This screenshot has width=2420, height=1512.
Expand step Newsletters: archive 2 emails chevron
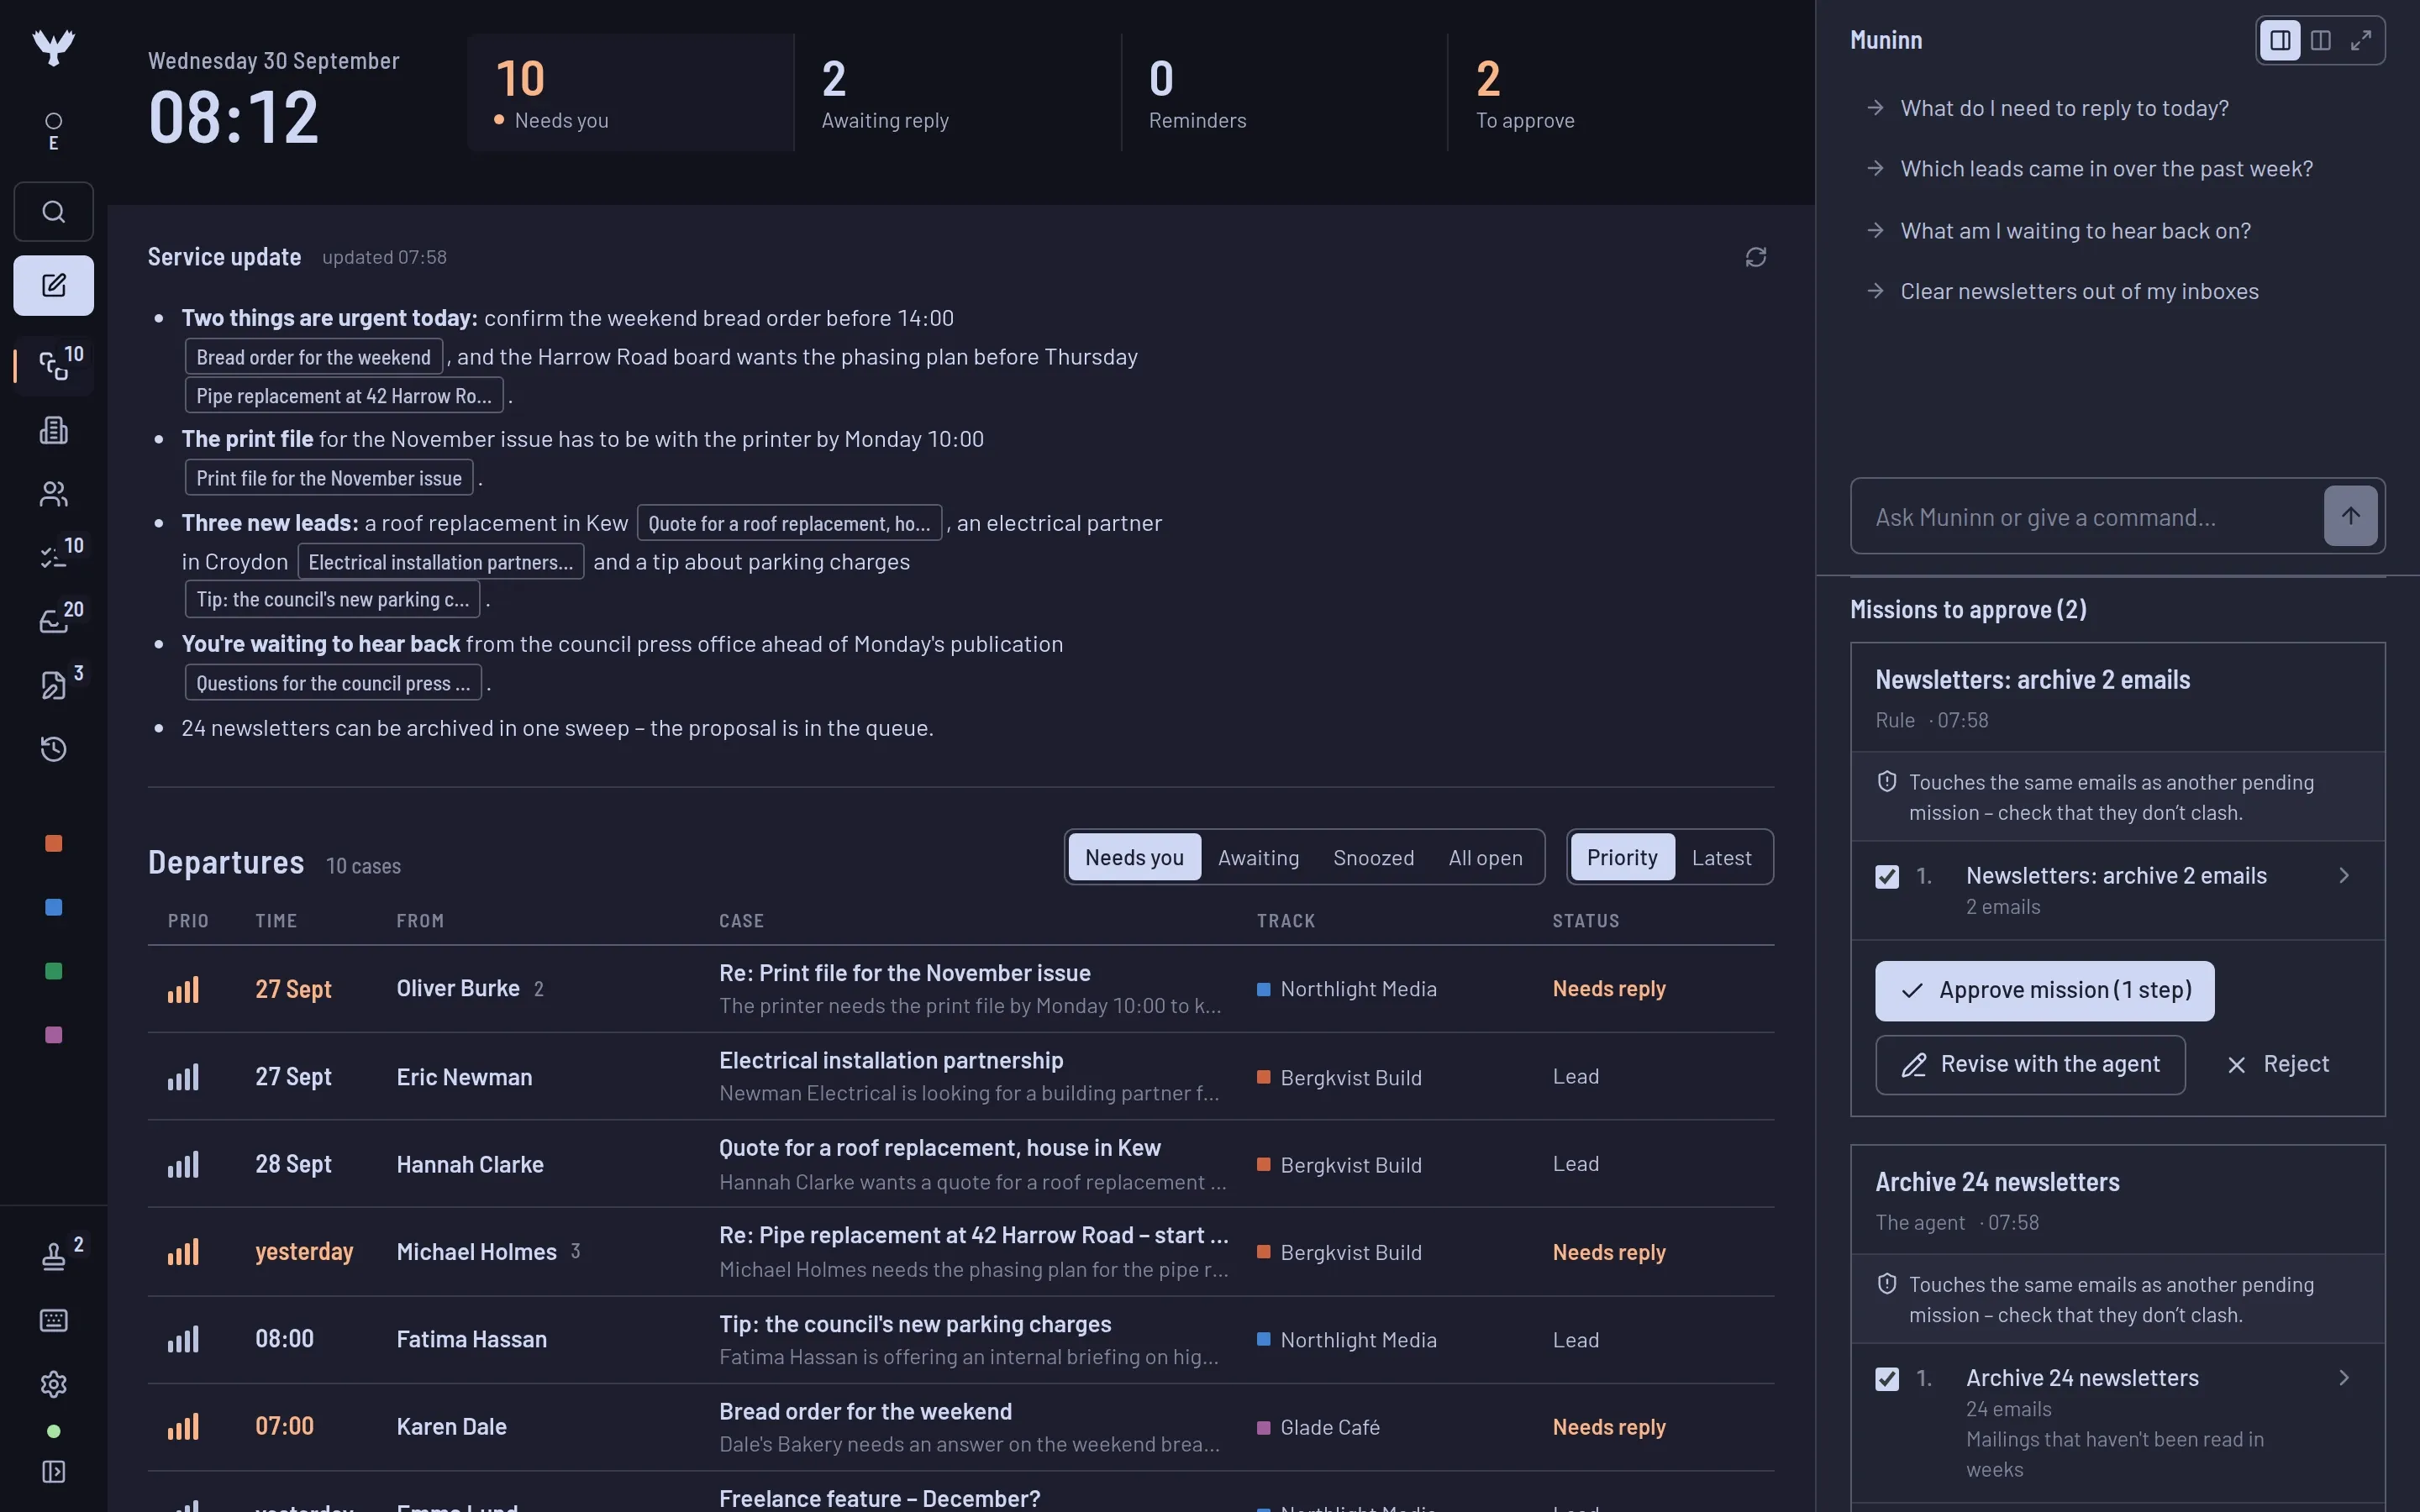(x=2344, y=876)
